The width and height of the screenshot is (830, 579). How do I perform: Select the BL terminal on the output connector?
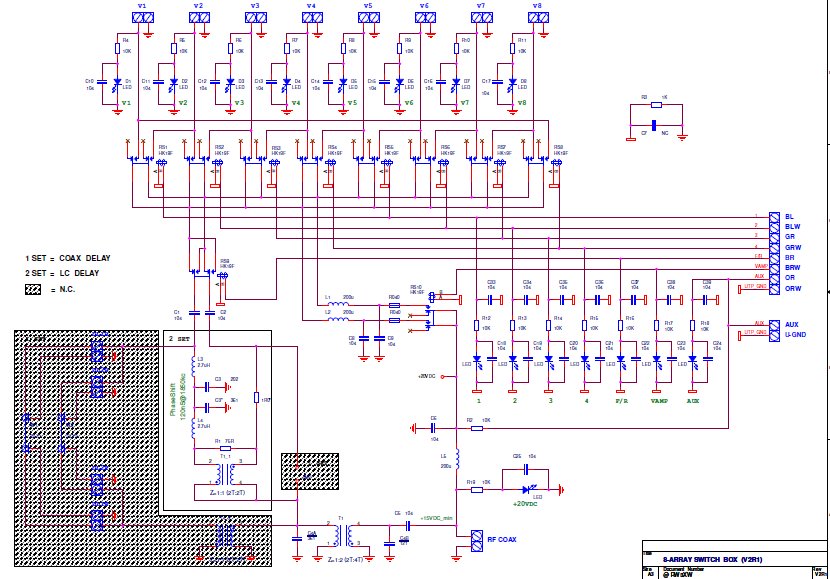774,217
